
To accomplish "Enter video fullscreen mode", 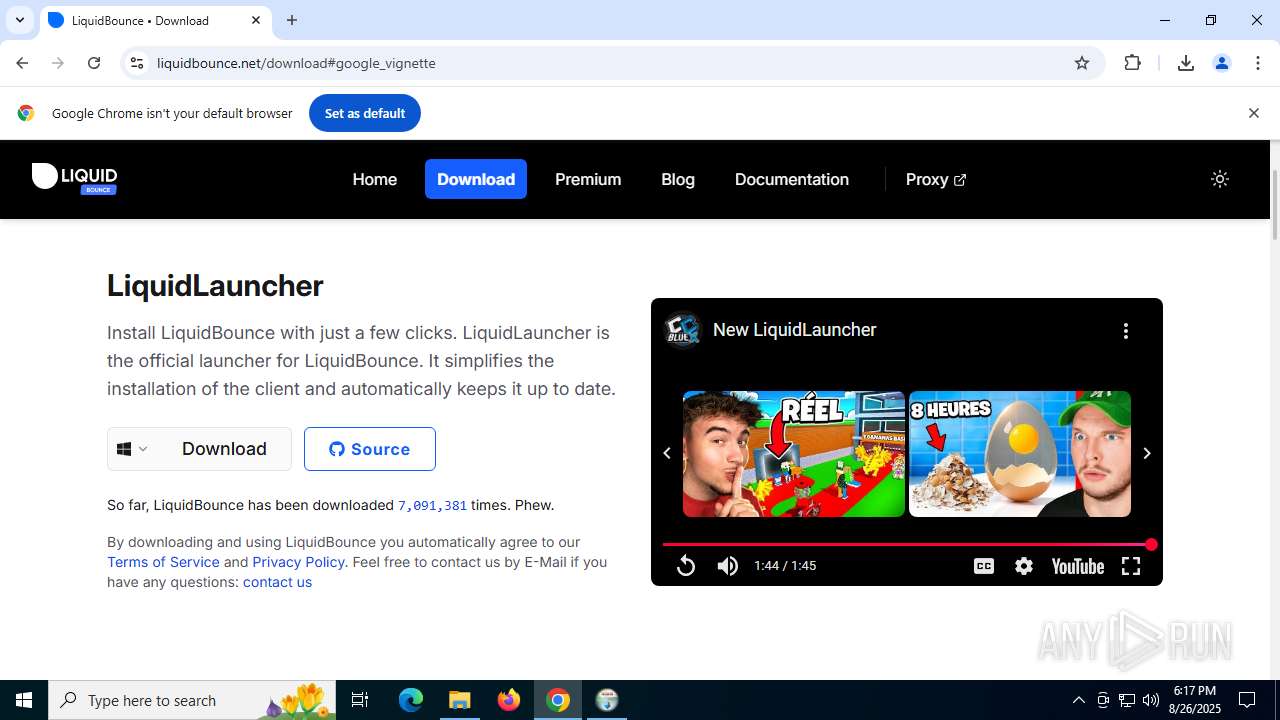I will [x=1131, y=566].
